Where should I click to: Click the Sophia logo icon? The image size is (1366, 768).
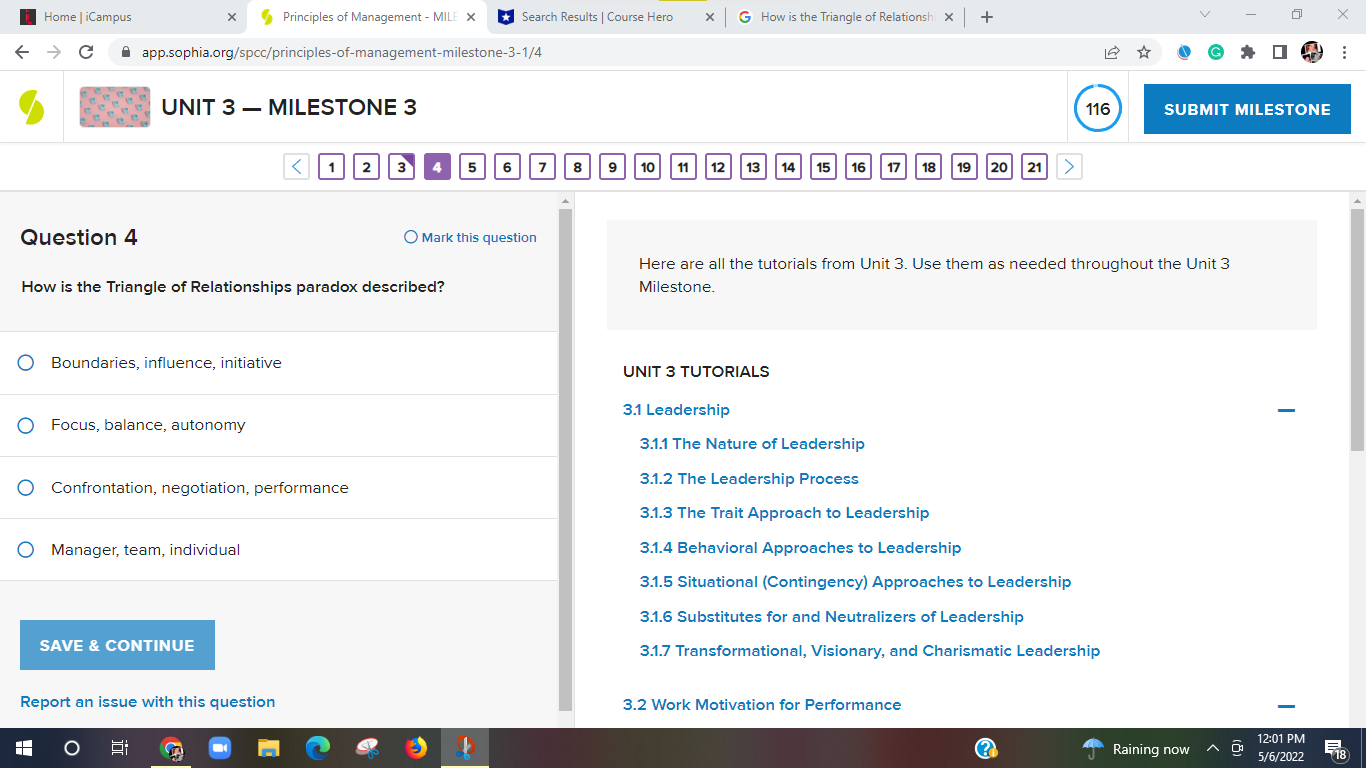point(32,107)
